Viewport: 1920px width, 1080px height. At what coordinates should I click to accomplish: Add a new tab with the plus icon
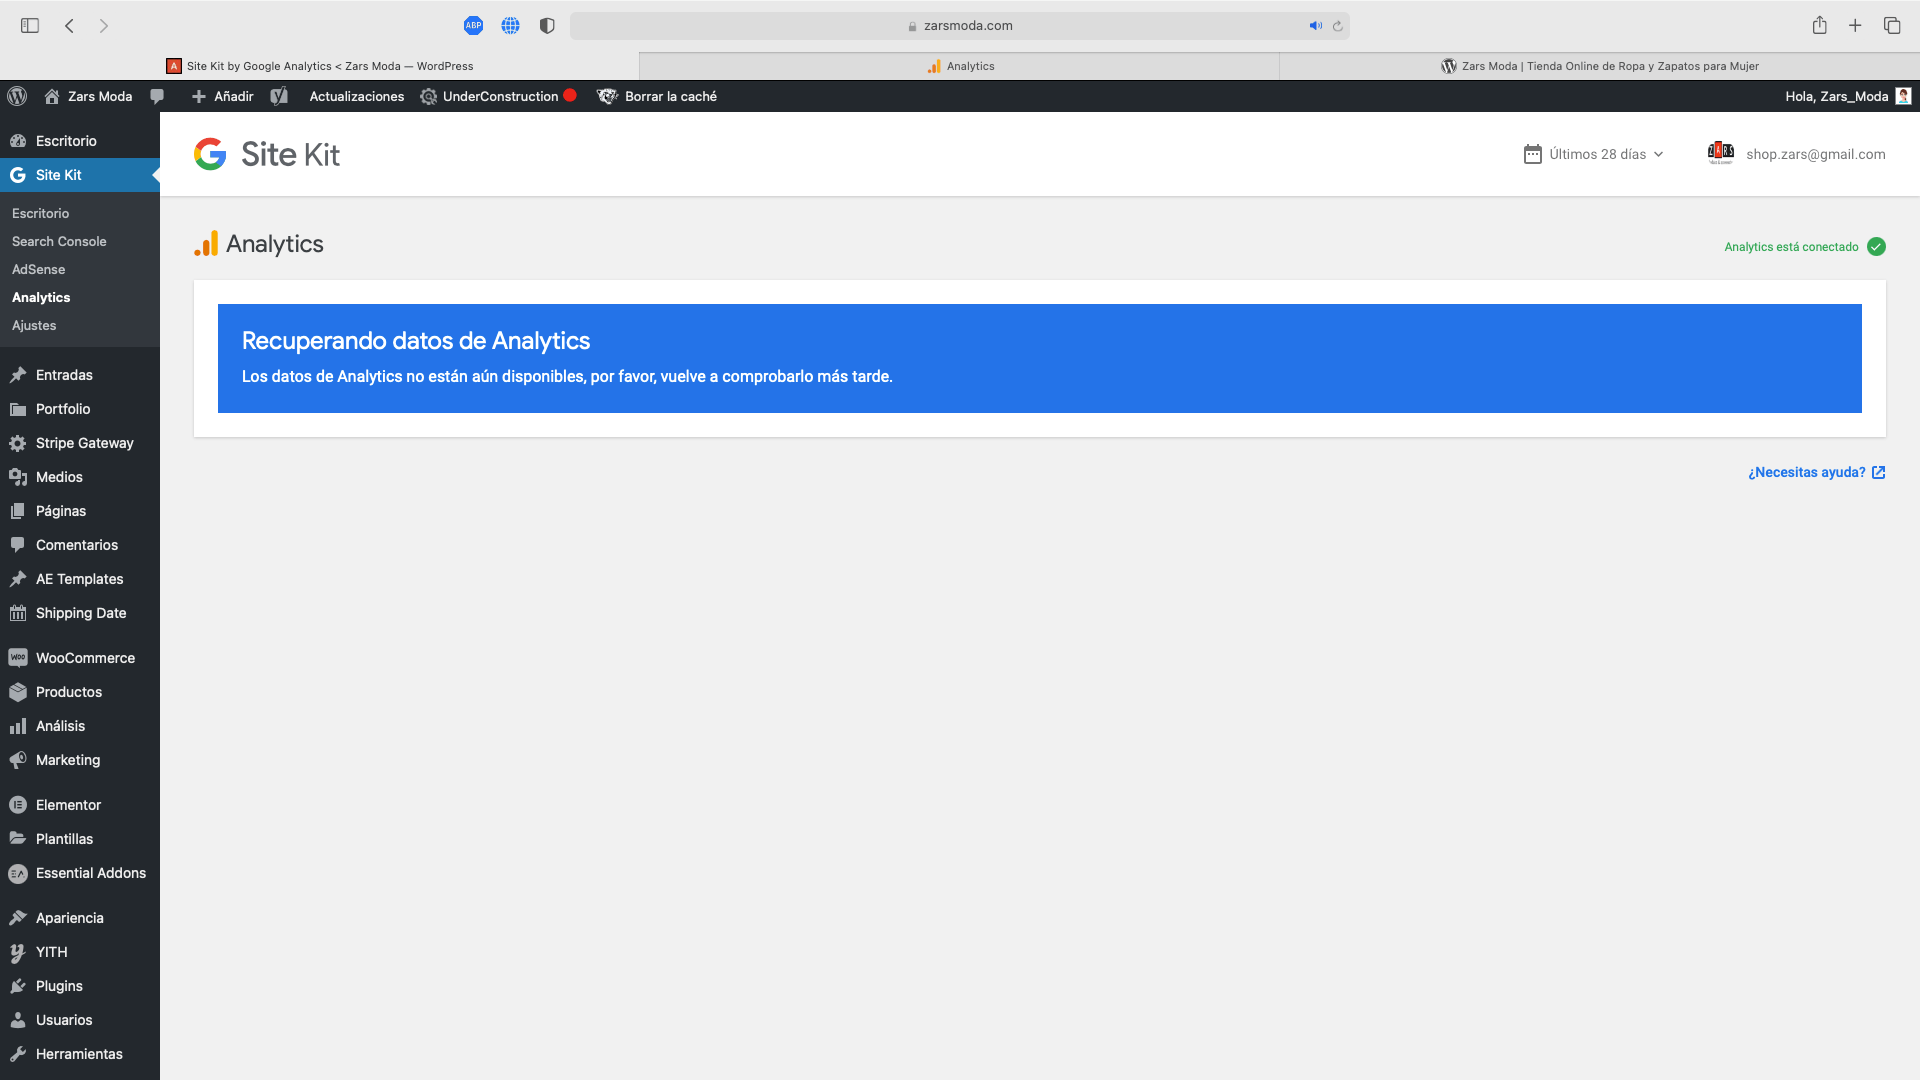pyautogui.click(x=1855, y=26)
